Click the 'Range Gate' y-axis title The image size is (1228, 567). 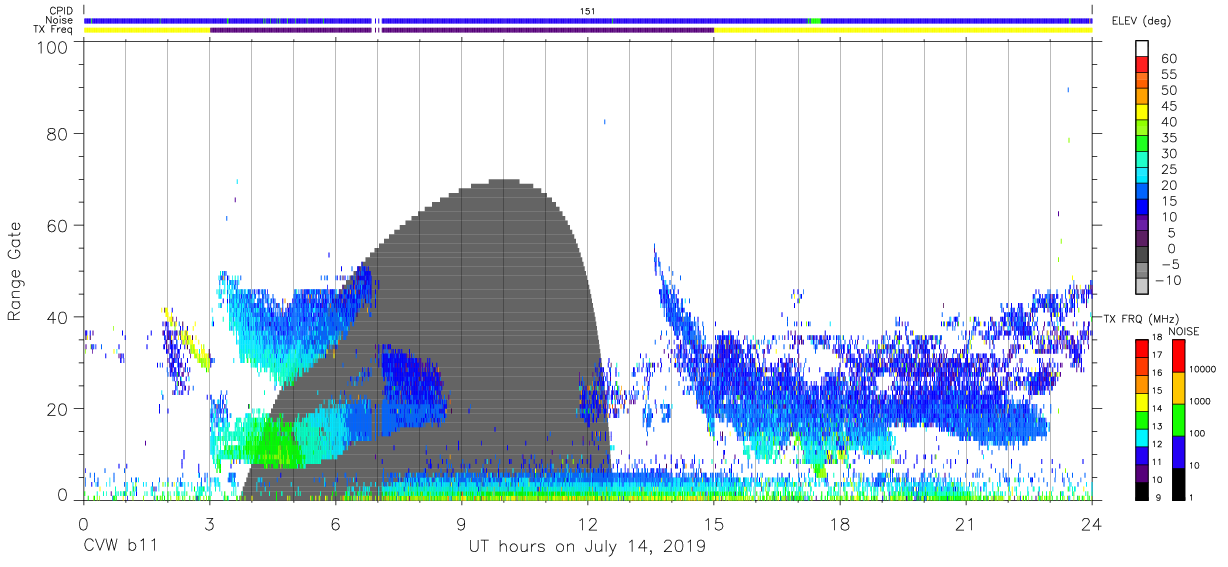point(15,272)
